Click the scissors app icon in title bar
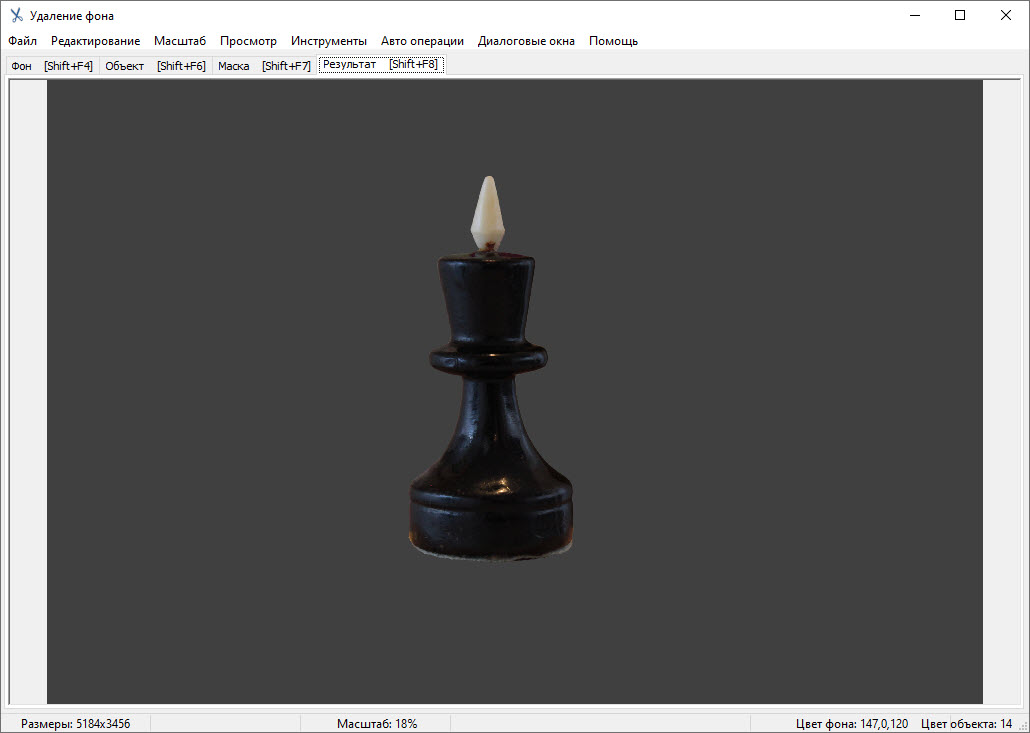Viewport: 1030px width, 733px height. point(16,15)
